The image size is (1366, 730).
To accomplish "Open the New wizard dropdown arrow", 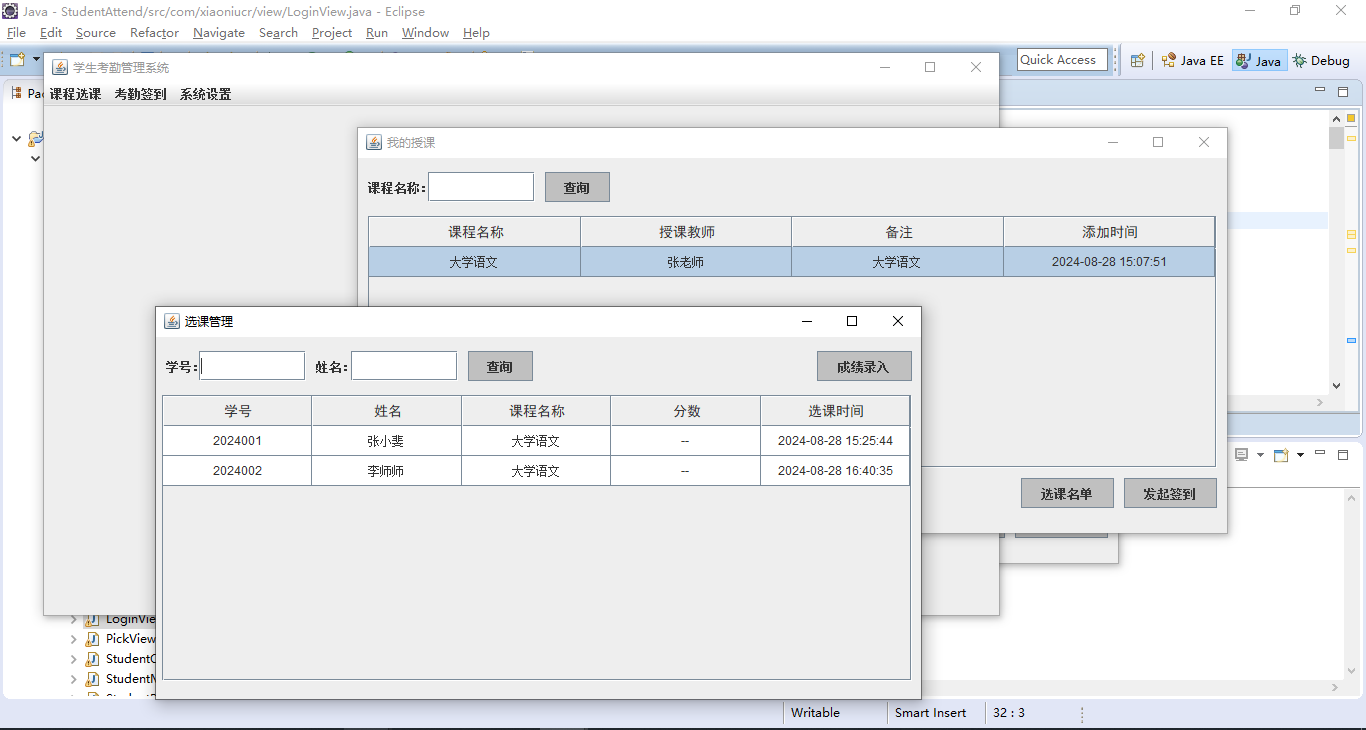I will 36,60.
